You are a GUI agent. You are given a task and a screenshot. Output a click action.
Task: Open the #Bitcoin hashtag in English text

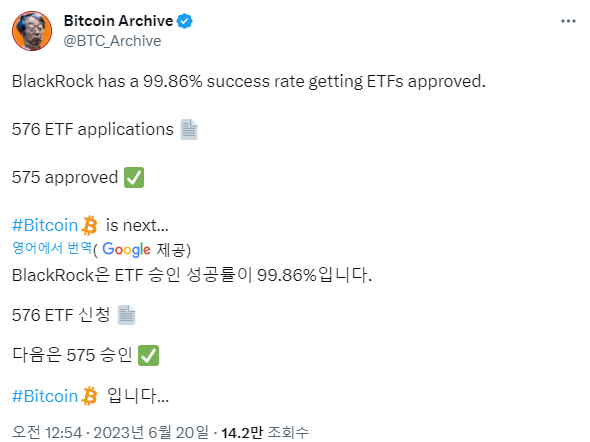pos(45,225)
